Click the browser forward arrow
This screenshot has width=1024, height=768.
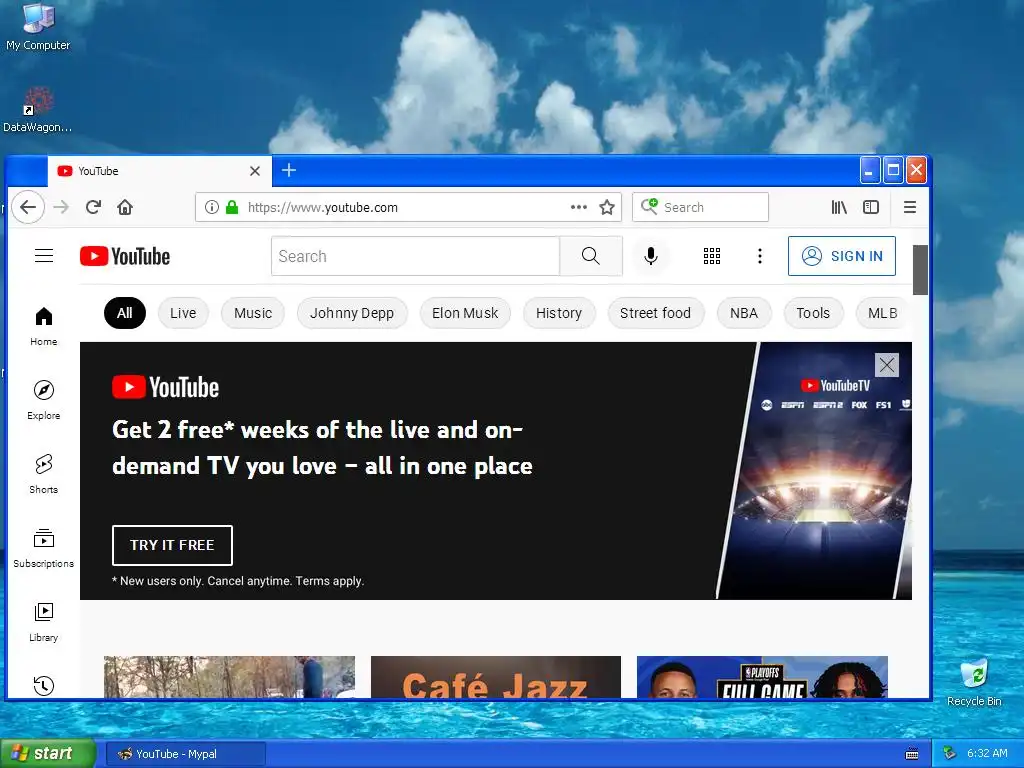click(61, 207)
